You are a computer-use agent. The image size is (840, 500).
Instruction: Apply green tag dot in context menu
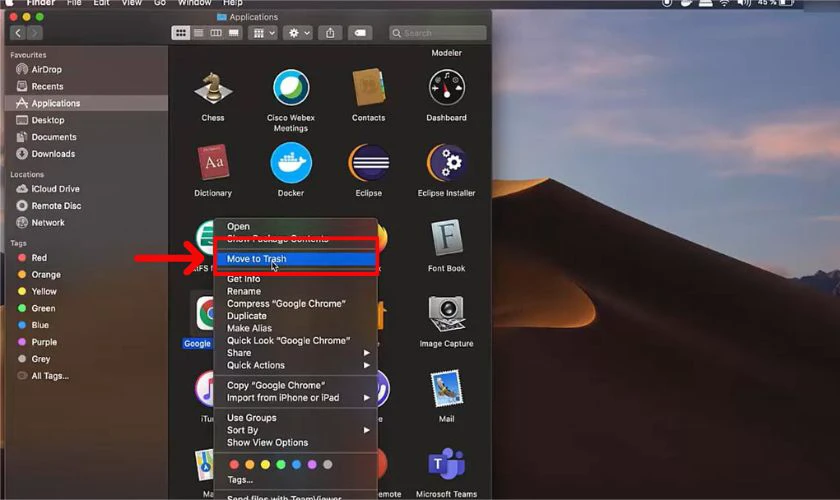(x=281, y=465)
